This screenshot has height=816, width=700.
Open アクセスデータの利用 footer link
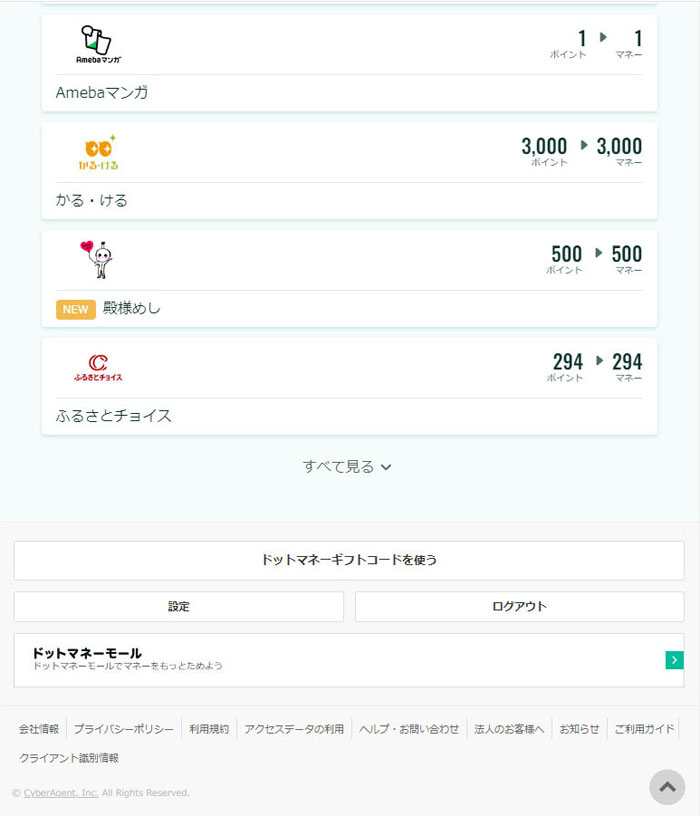294,729
